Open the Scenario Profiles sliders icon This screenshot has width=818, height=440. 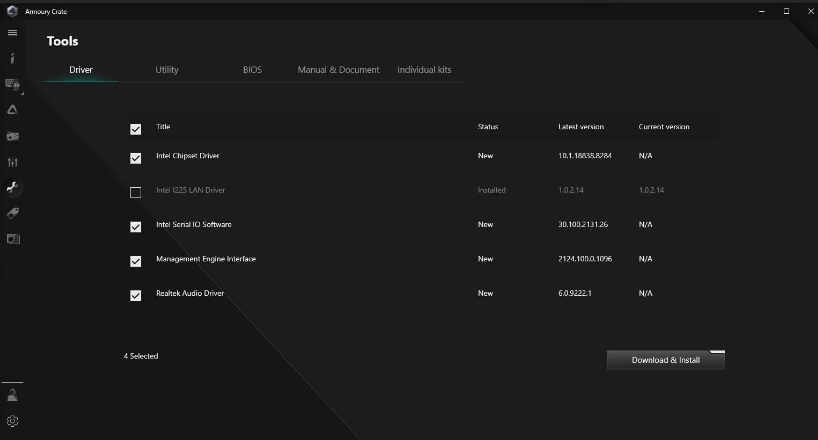(12, 162)
